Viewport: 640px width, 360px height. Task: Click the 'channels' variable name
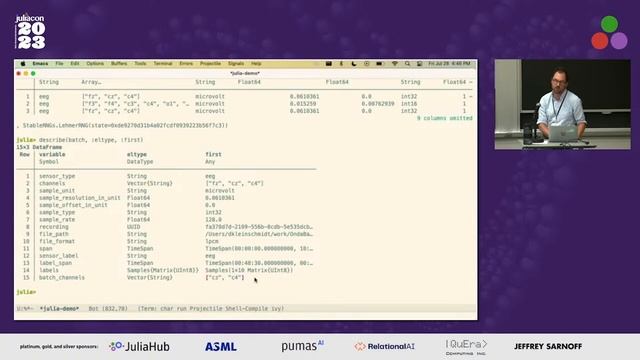pyautogui.click(x=52, y=184)
